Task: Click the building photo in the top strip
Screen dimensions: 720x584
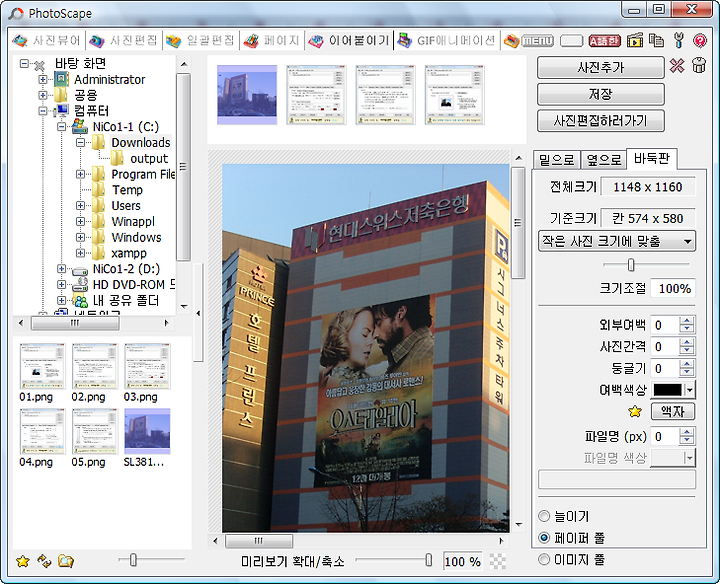Action: pos(247,95)
